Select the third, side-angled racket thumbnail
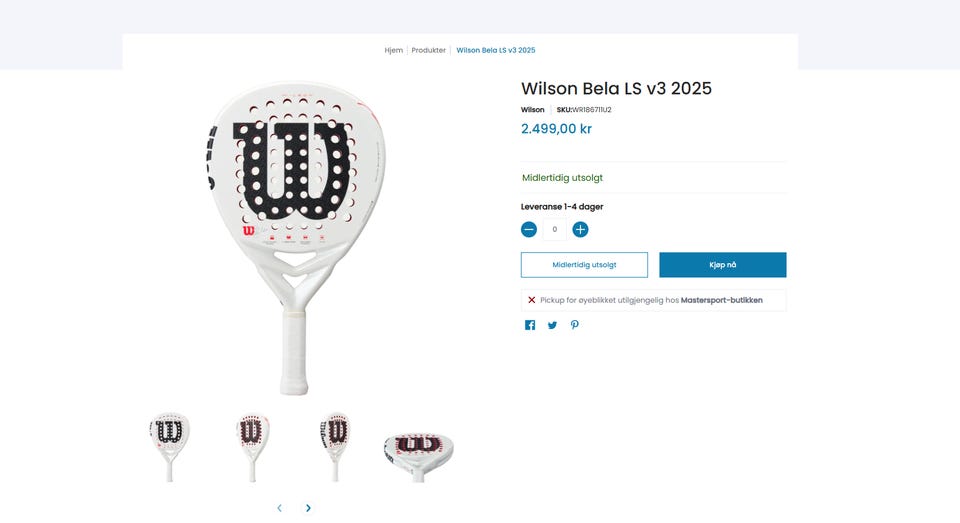 335,444
